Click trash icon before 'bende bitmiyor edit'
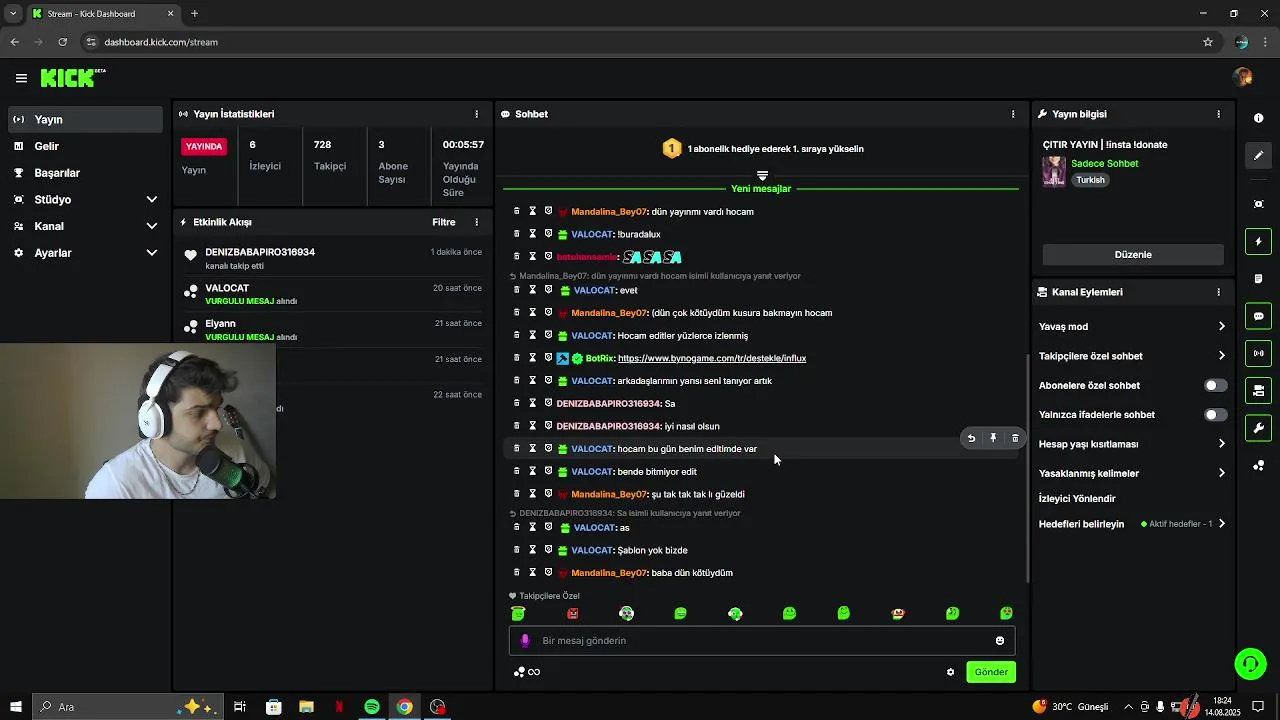 (x=517, y=471)
